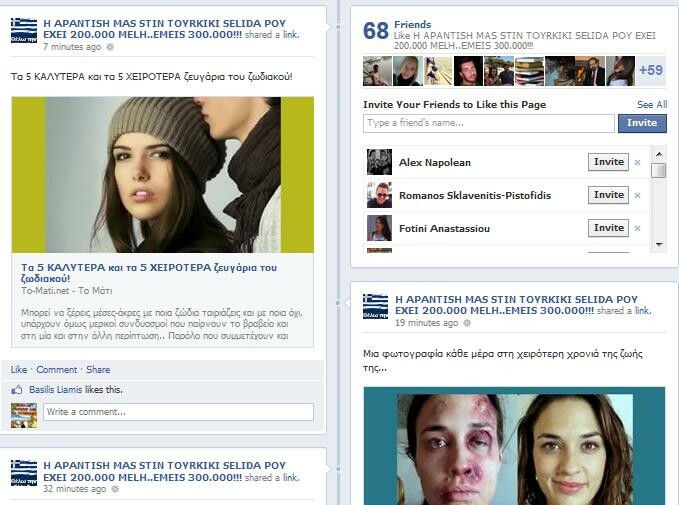The width and height of the screenshot is (679, 505).
Task: Focus the Type a friend's name field
Action: 489,123
